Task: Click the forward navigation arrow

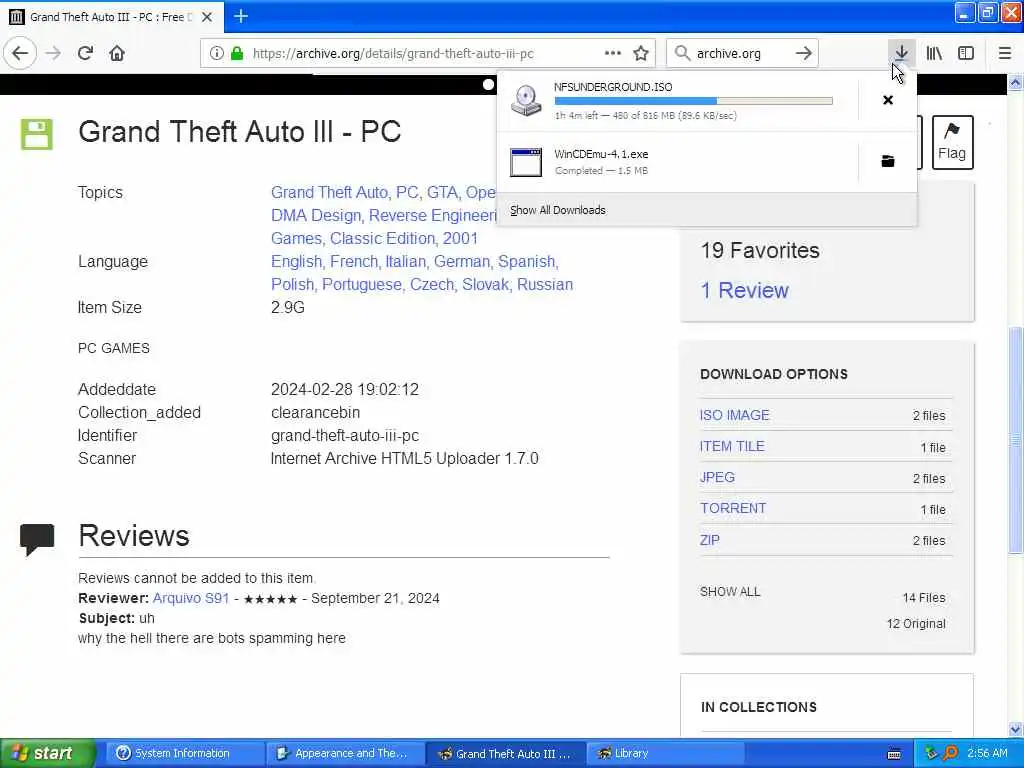Action: point(54,53)
